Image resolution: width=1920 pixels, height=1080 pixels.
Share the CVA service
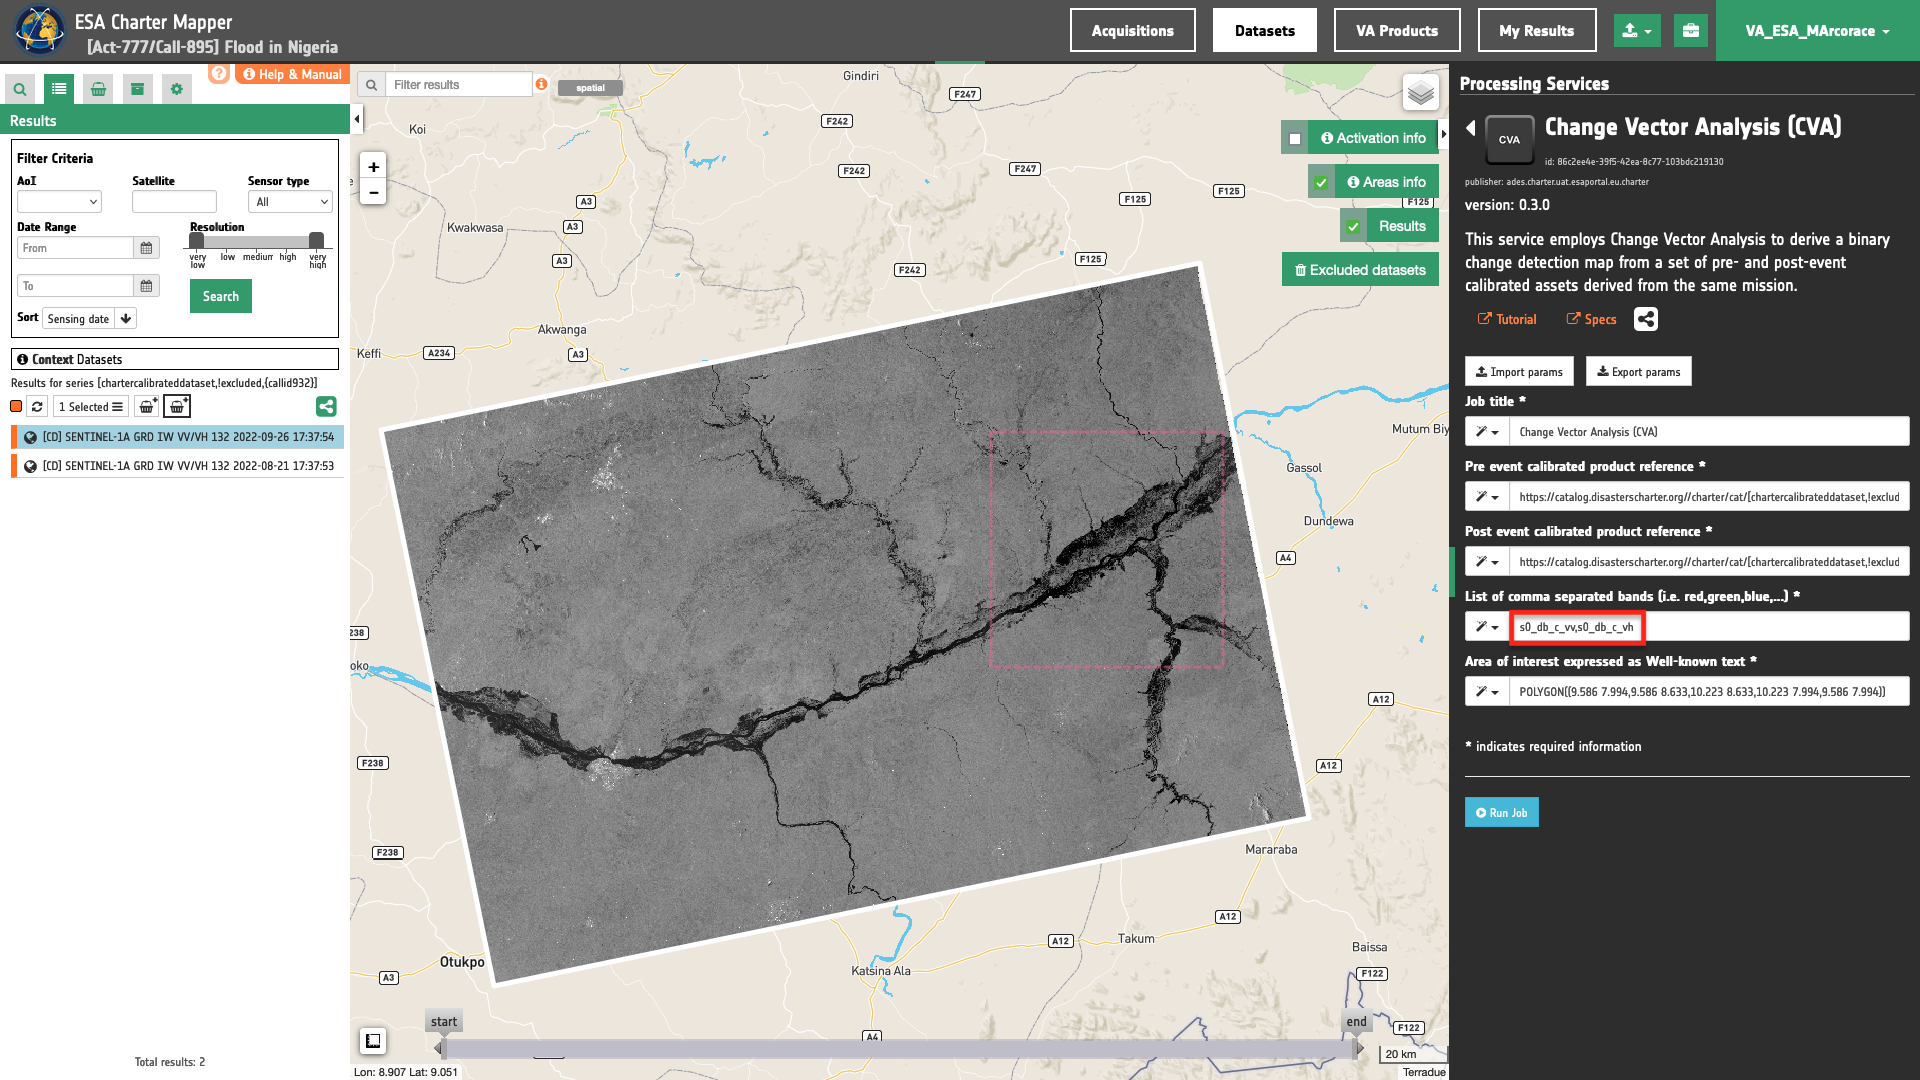(x=1646, y=319)
